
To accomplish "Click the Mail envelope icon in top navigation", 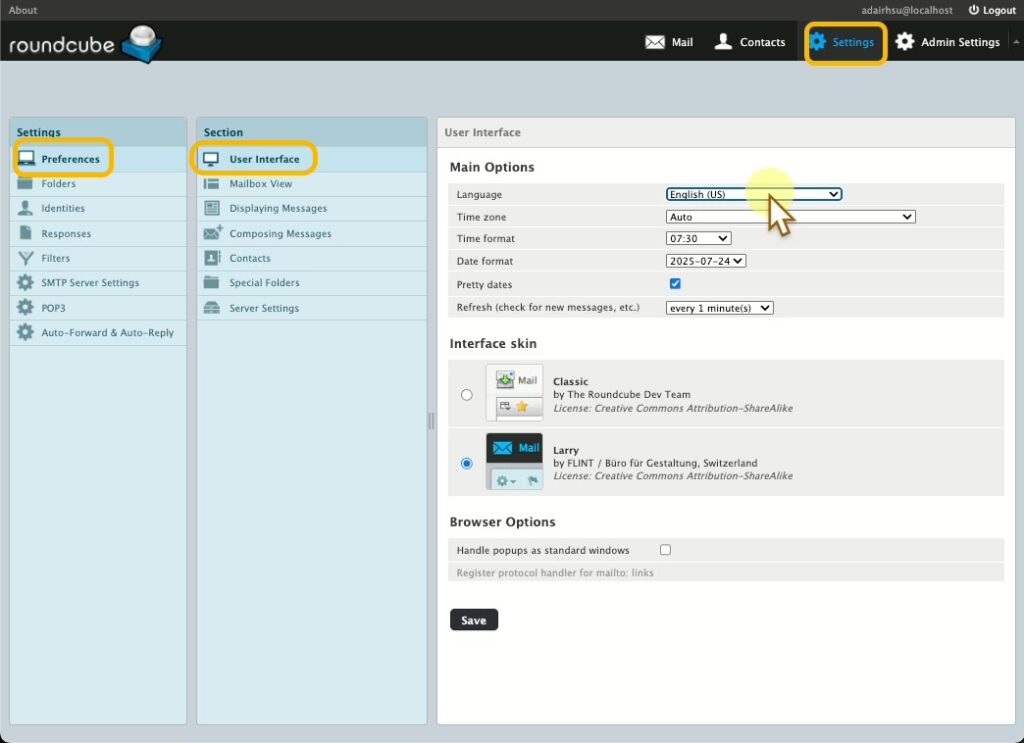I will 654,42.
